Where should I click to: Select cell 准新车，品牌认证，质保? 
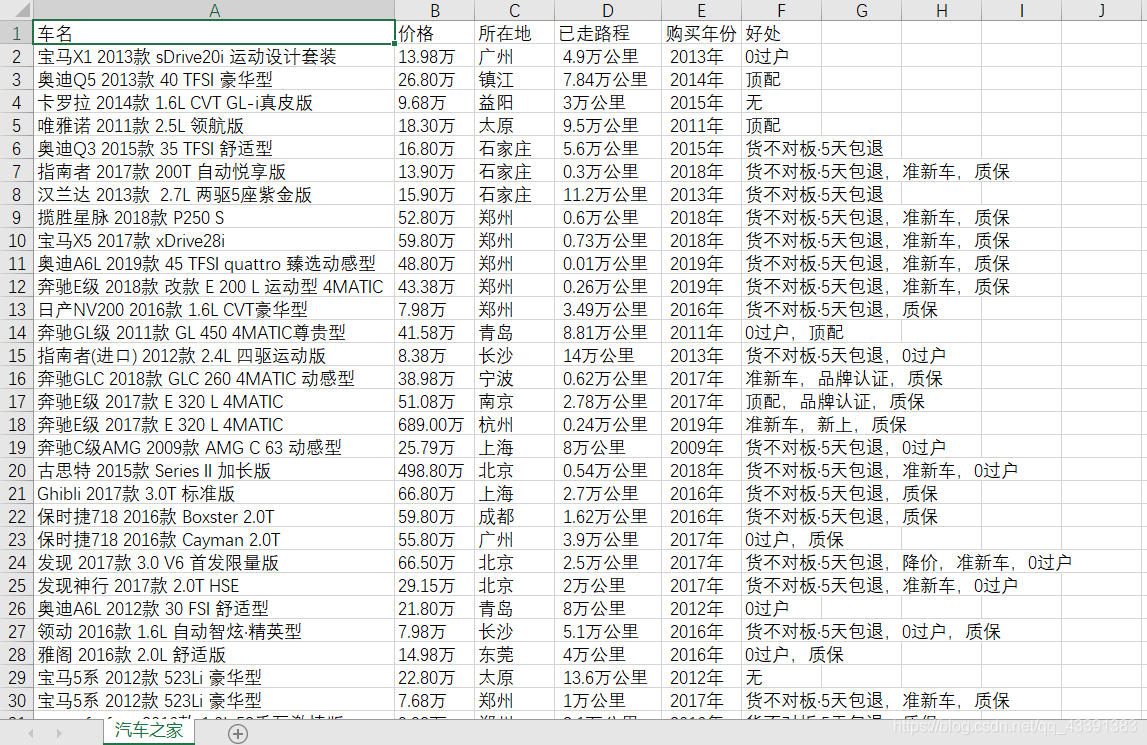pyautogui.click(x=843, y=378)
